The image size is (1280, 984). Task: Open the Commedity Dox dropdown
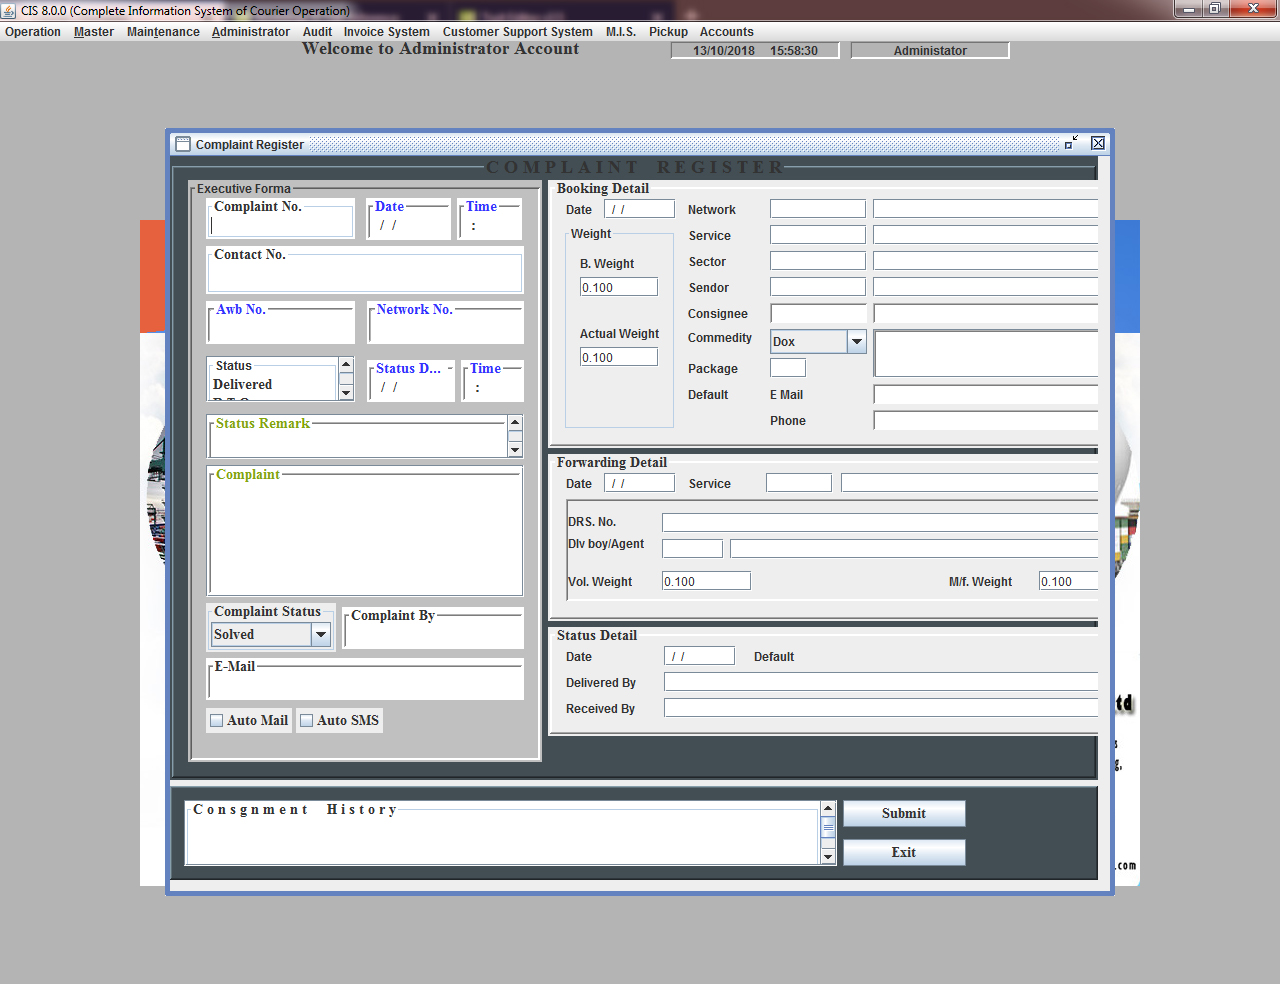coord(857,341)
